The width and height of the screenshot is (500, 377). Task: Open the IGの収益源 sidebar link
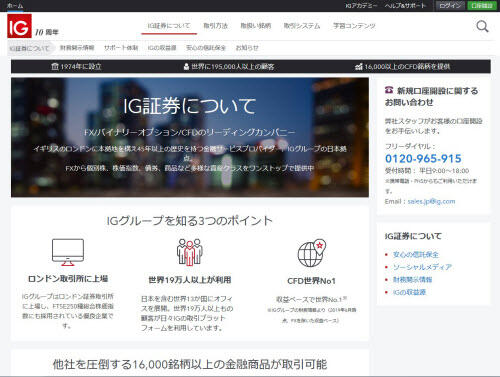[409, 292]
